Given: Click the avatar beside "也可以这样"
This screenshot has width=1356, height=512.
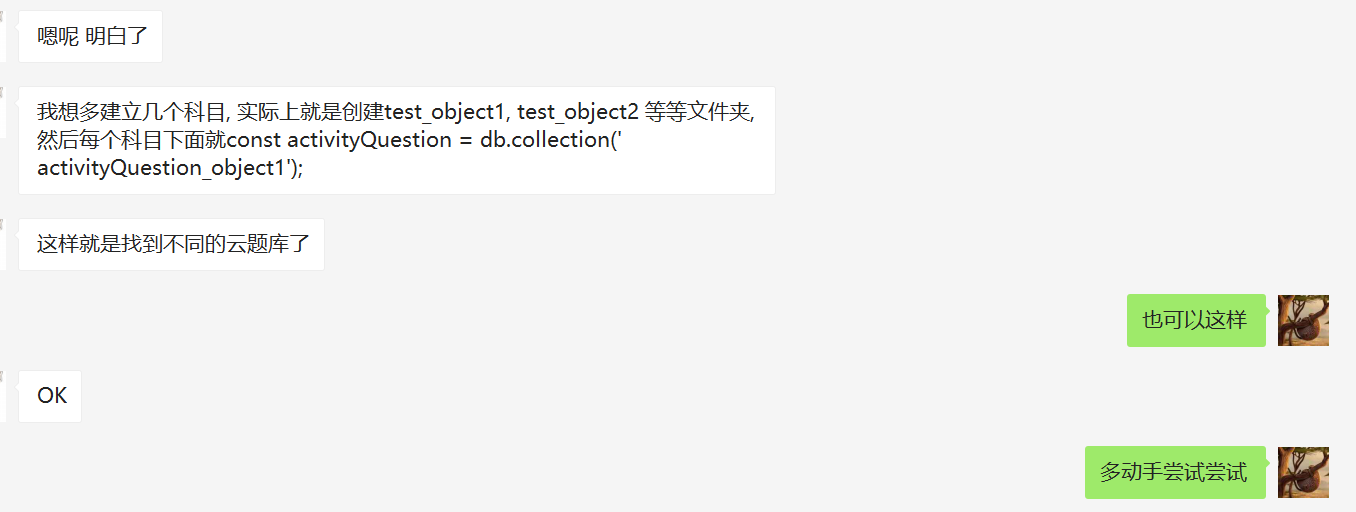Looking at the screenshot, I should coord(1303,320).
